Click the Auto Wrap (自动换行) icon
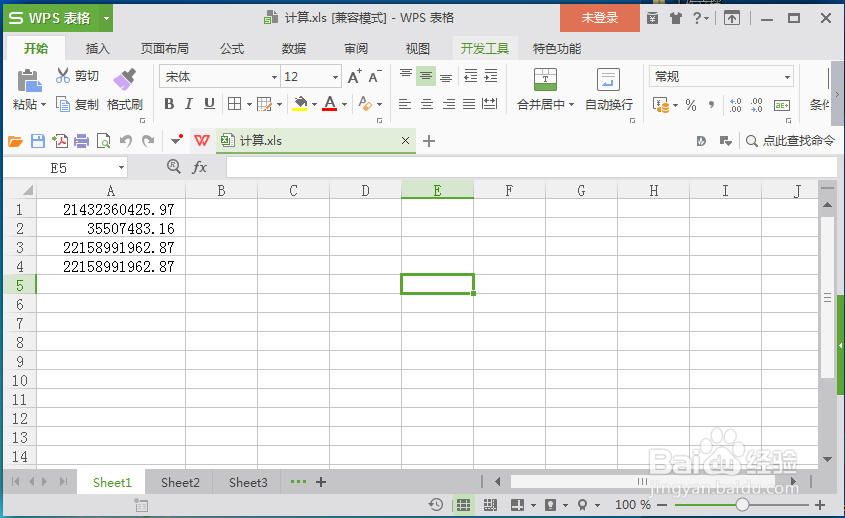This screenshot has height=518, width=845. (x=608, y=79)
